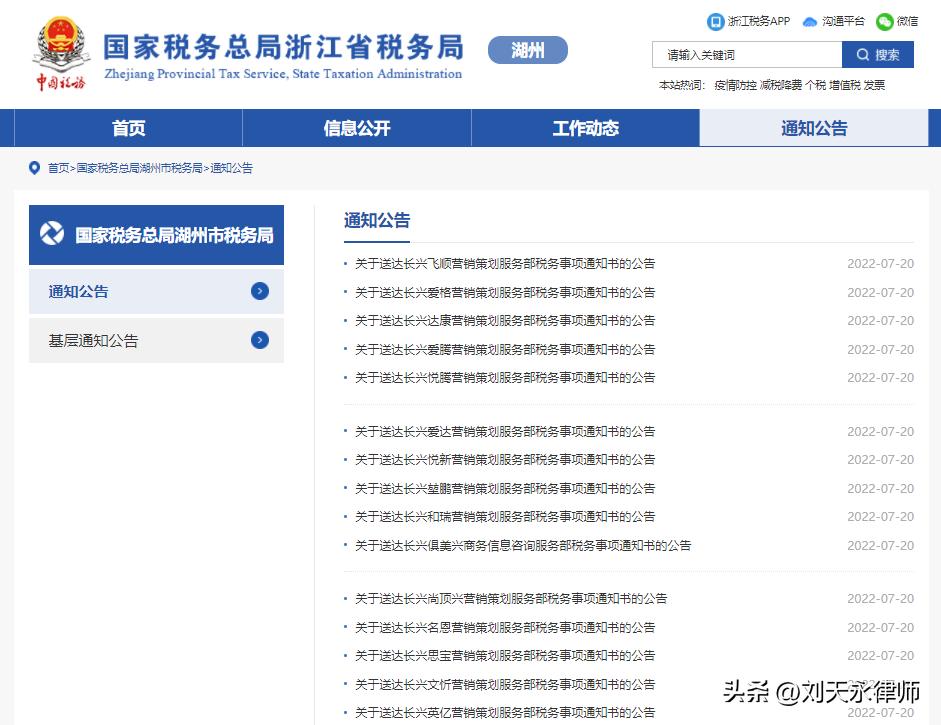Click the magnifier icon in the search button
The image size is (941, 725).
tap(862, 54)
